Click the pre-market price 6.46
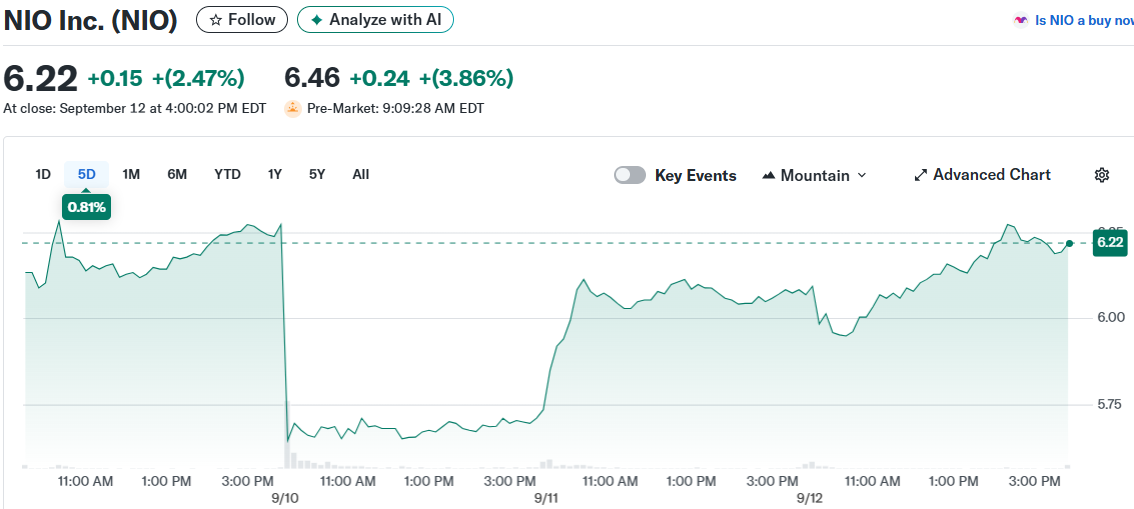The height and width of the screenshot is (509, 1134). click(x=312, y=77)
